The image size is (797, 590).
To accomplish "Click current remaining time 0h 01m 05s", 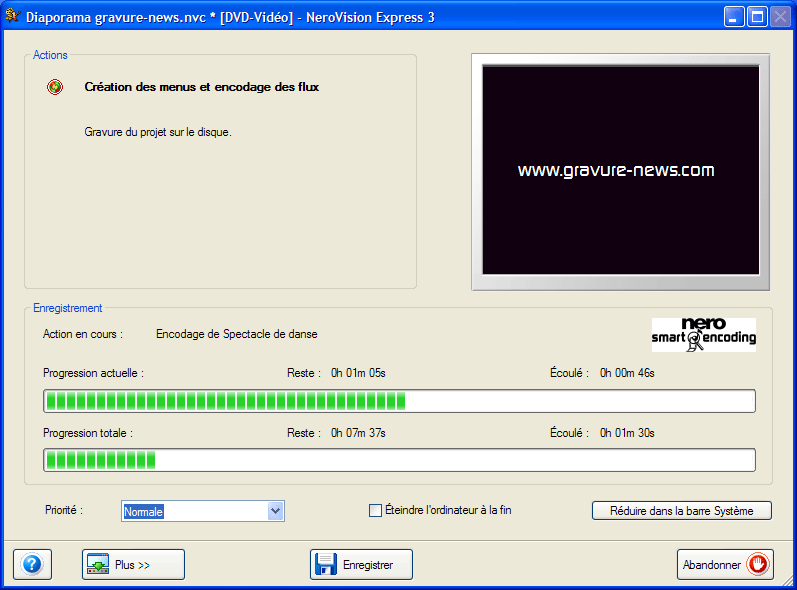I will (x=358, y=373).
